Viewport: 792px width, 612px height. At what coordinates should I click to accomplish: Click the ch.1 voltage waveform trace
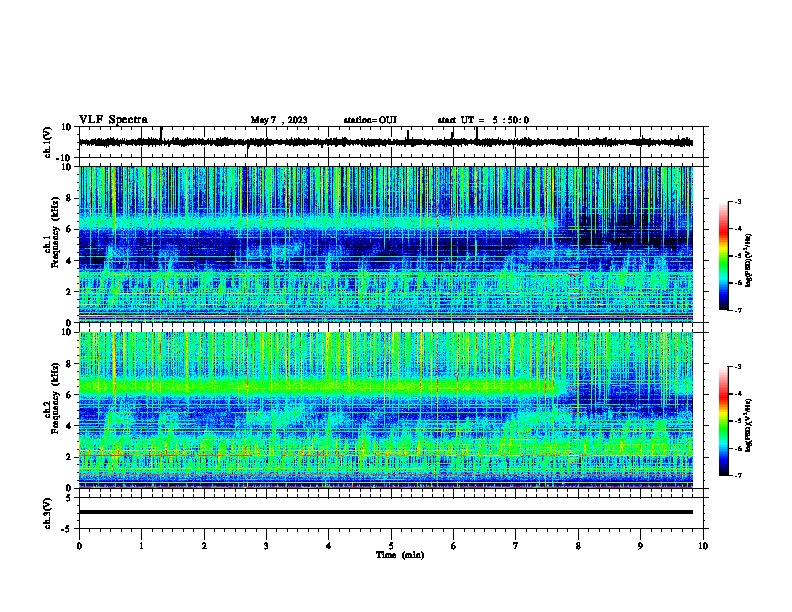coord(385,142)
